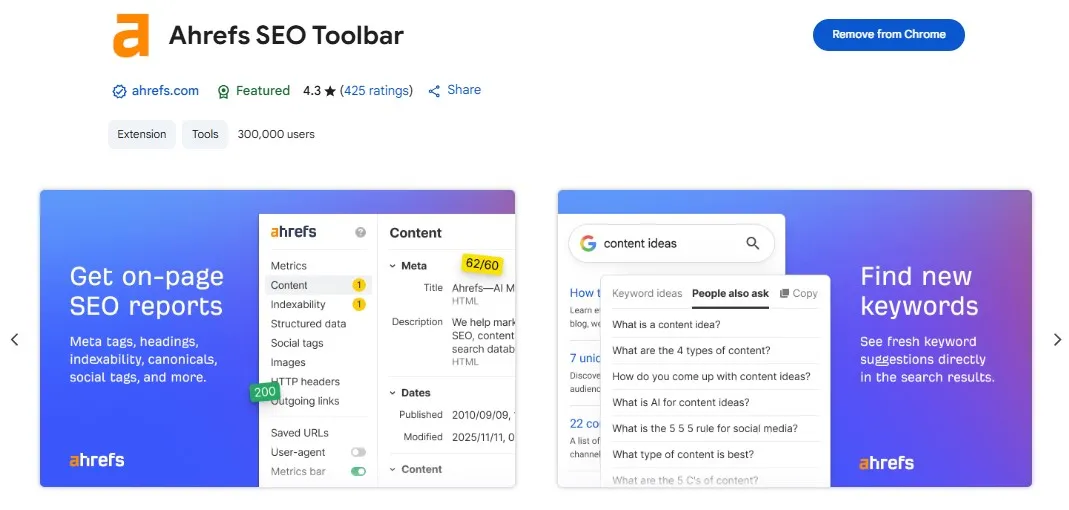Switch to the Keyword ideas tab
The width and height of the screenshot is (1069, 510).
pyautogui.click(x=647, y=294)
